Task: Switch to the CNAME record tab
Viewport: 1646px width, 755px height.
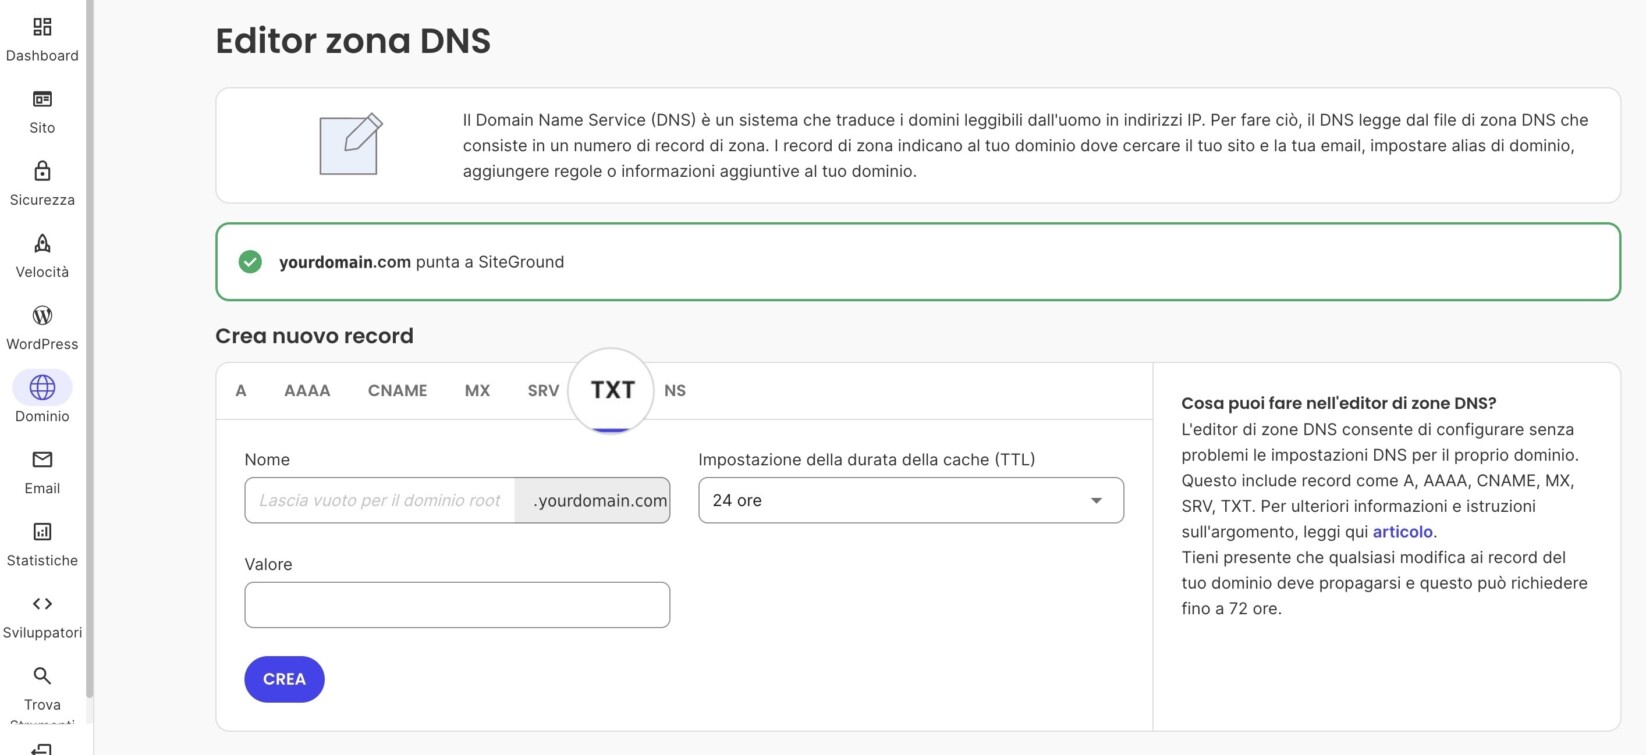Action: 397,391
